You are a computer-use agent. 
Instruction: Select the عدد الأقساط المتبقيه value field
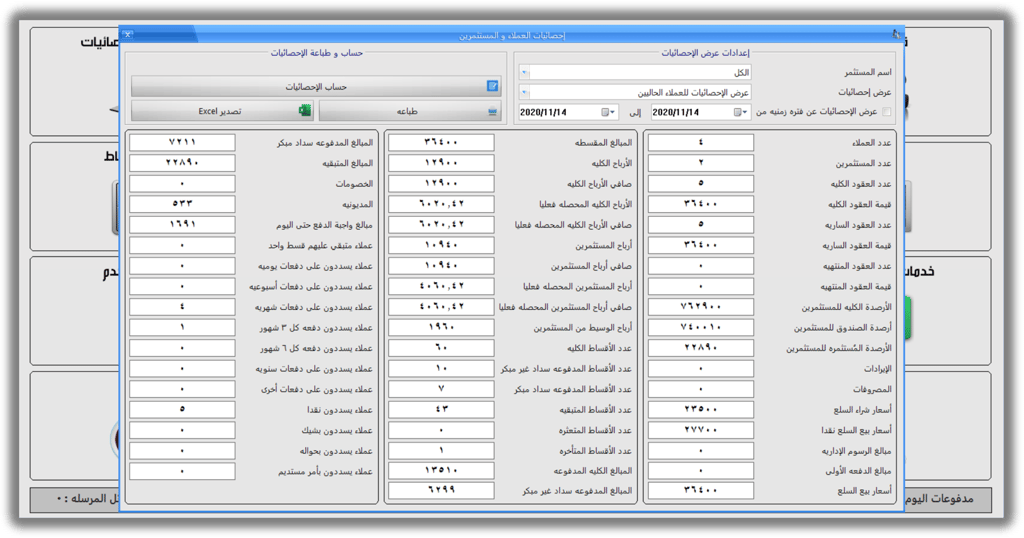point(441,409)
